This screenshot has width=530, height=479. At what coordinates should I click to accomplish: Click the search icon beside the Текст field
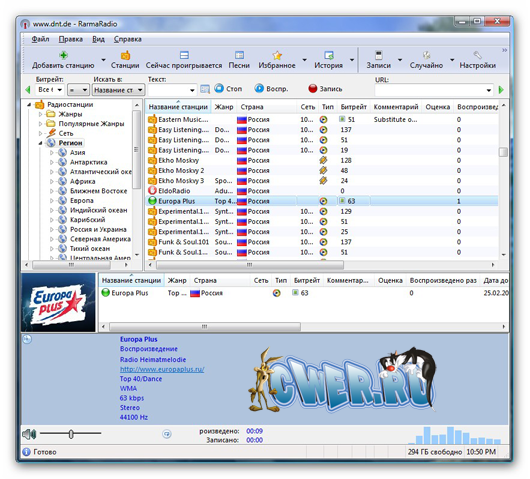point(205,89)
